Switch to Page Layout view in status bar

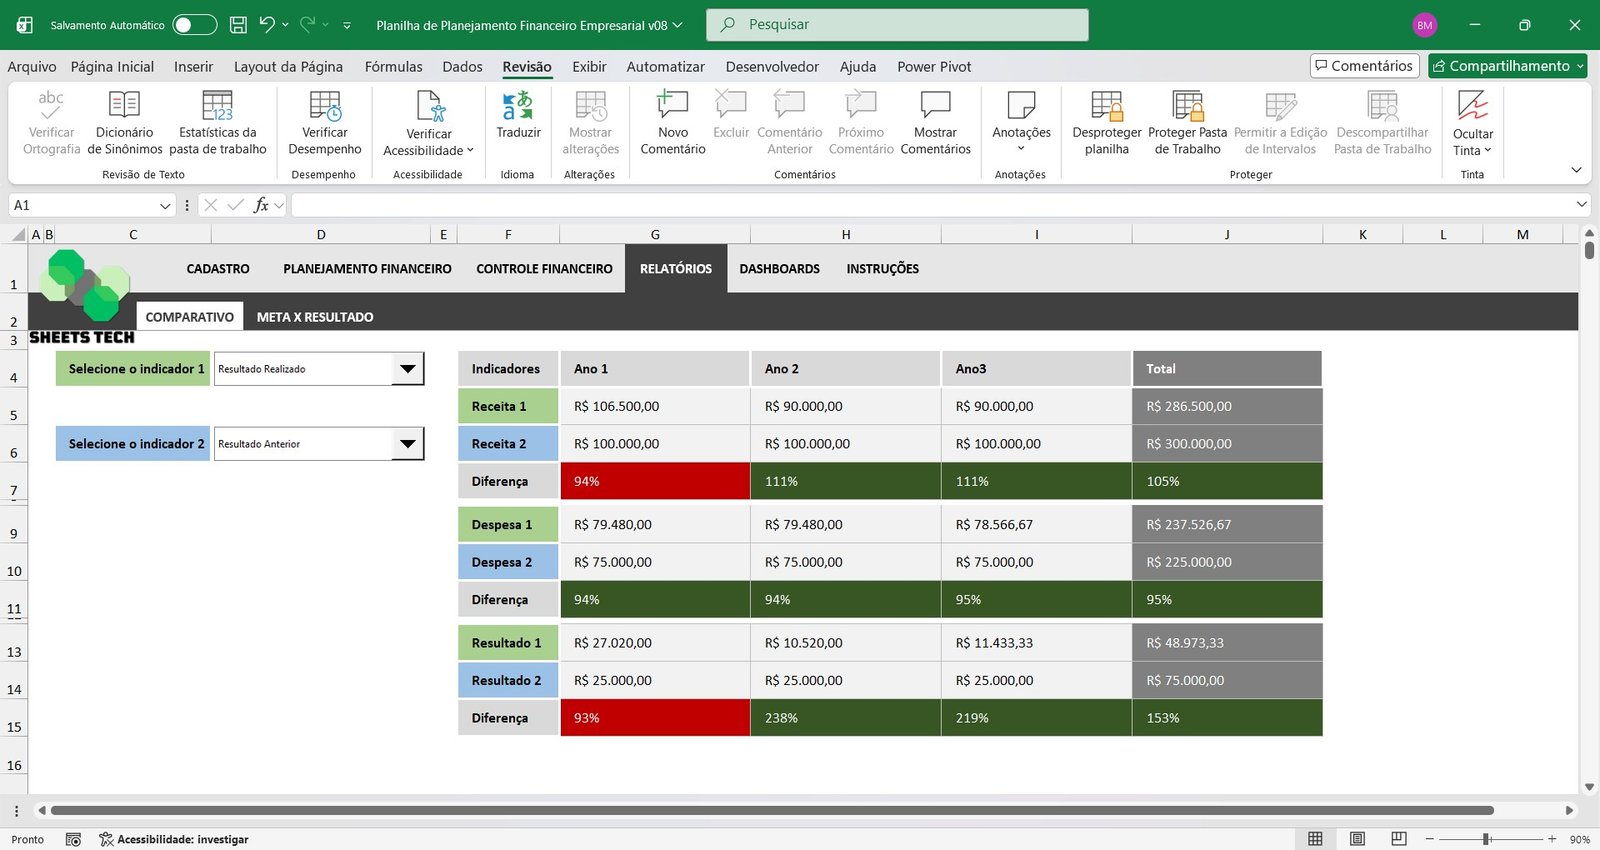click(x=1357, y=839)
